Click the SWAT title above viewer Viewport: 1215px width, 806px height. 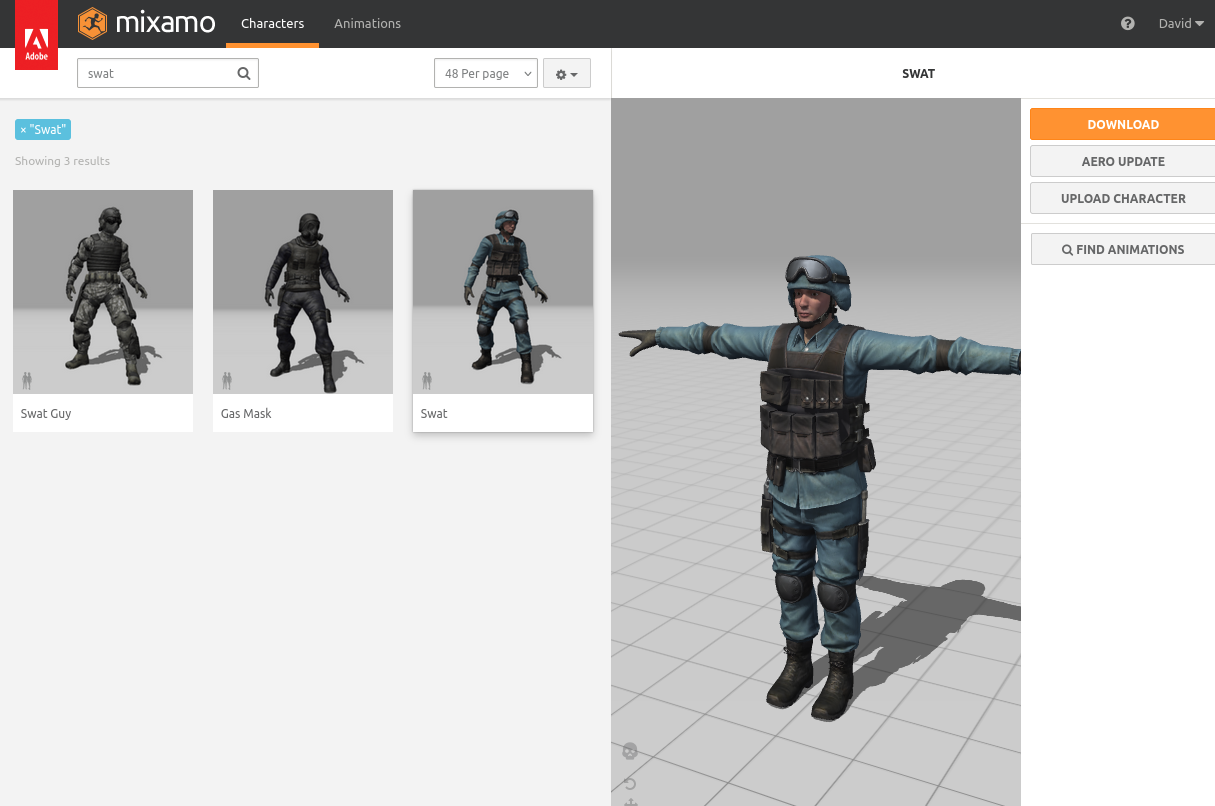point(918,73)
